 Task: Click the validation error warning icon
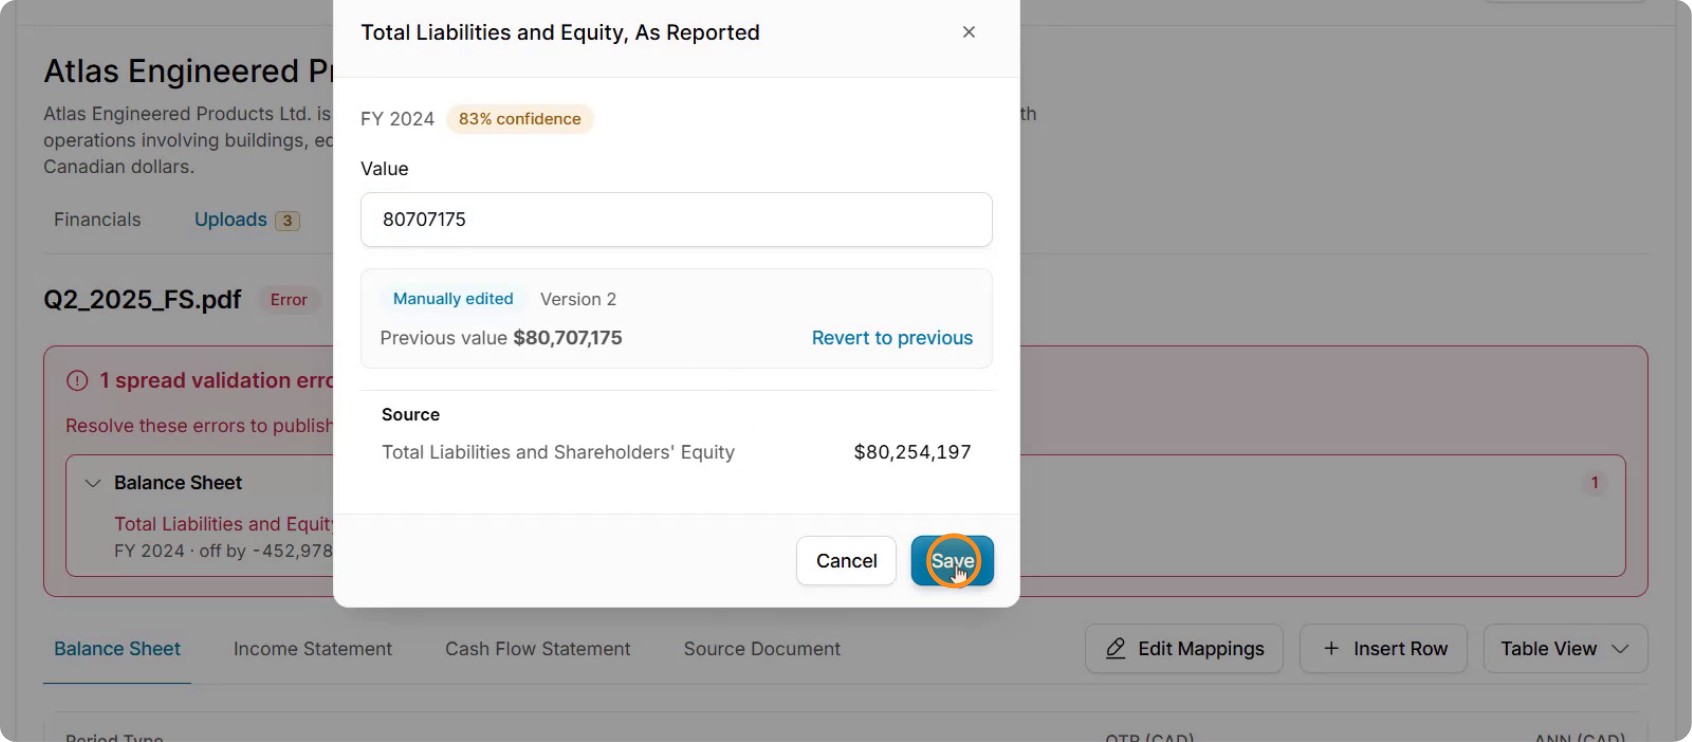coord(77,381)
